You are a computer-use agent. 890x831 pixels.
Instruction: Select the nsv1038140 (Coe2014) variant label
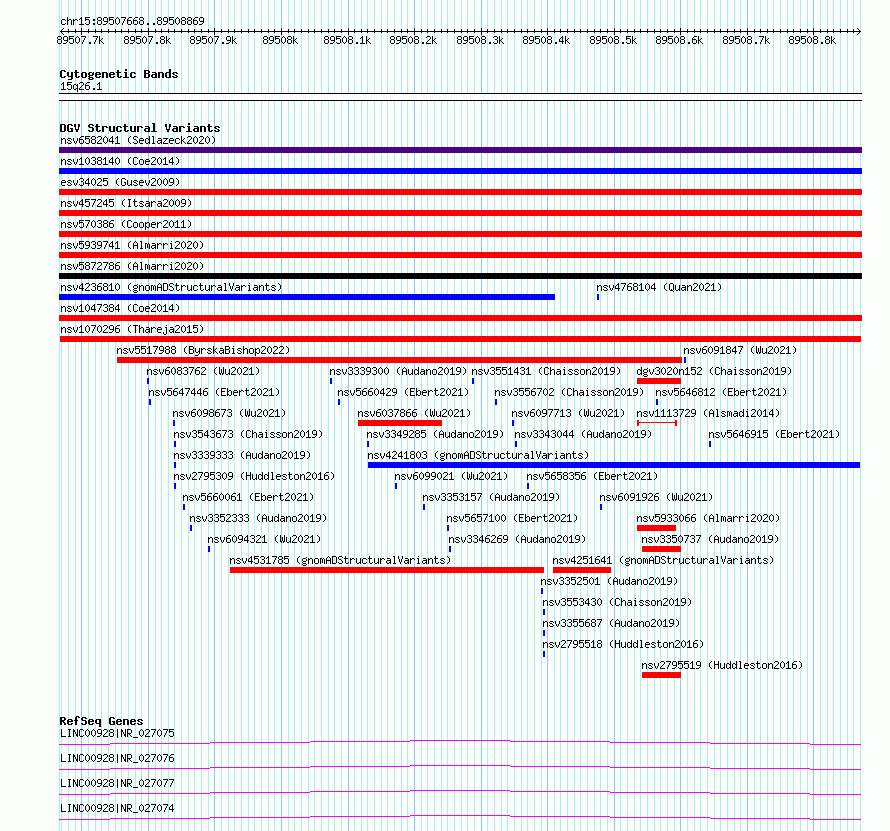click(120, 161)
